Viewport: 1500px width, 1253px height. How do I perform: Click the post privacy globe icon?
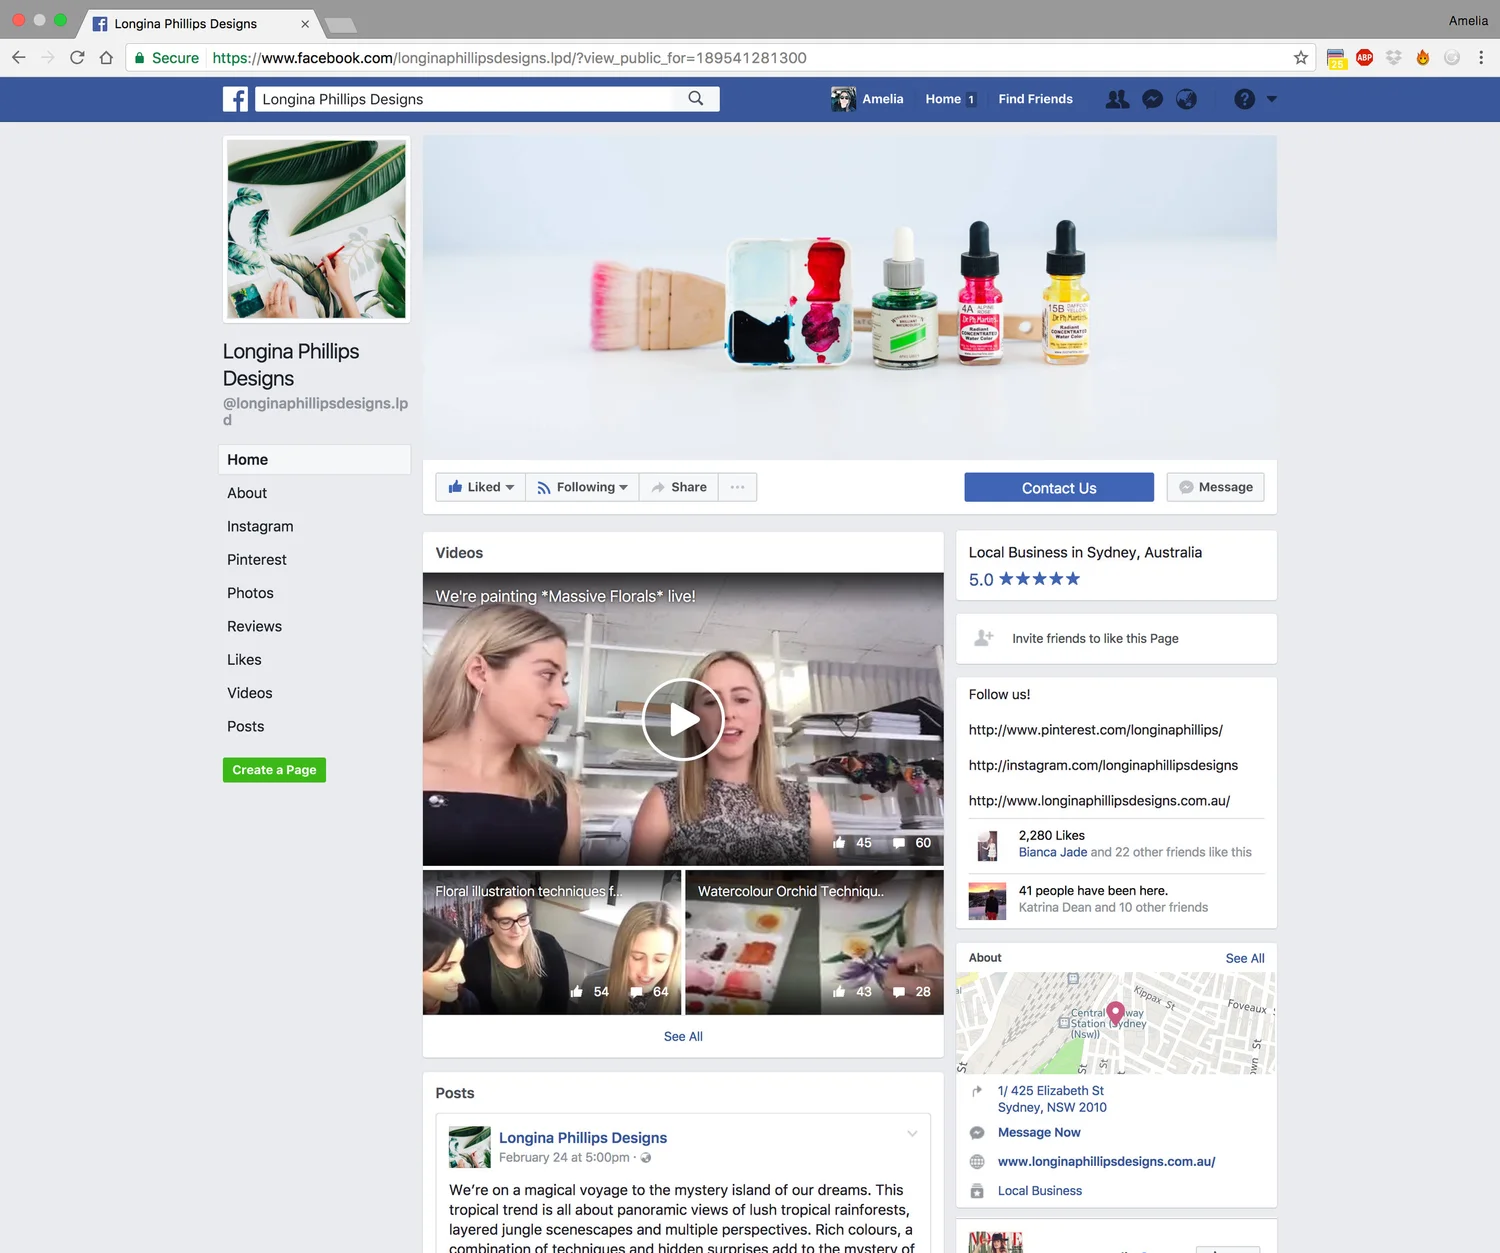646,1158
